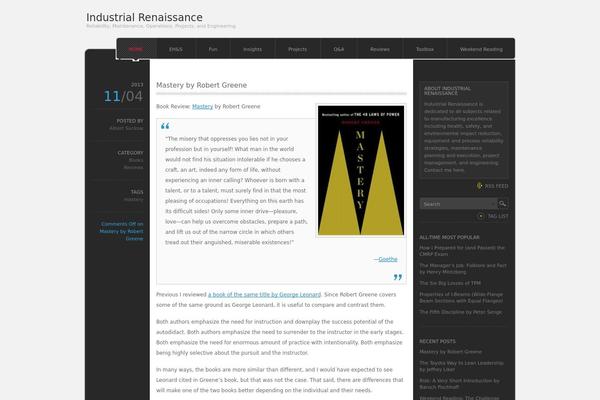Open the Books category link

pos(136,160)
